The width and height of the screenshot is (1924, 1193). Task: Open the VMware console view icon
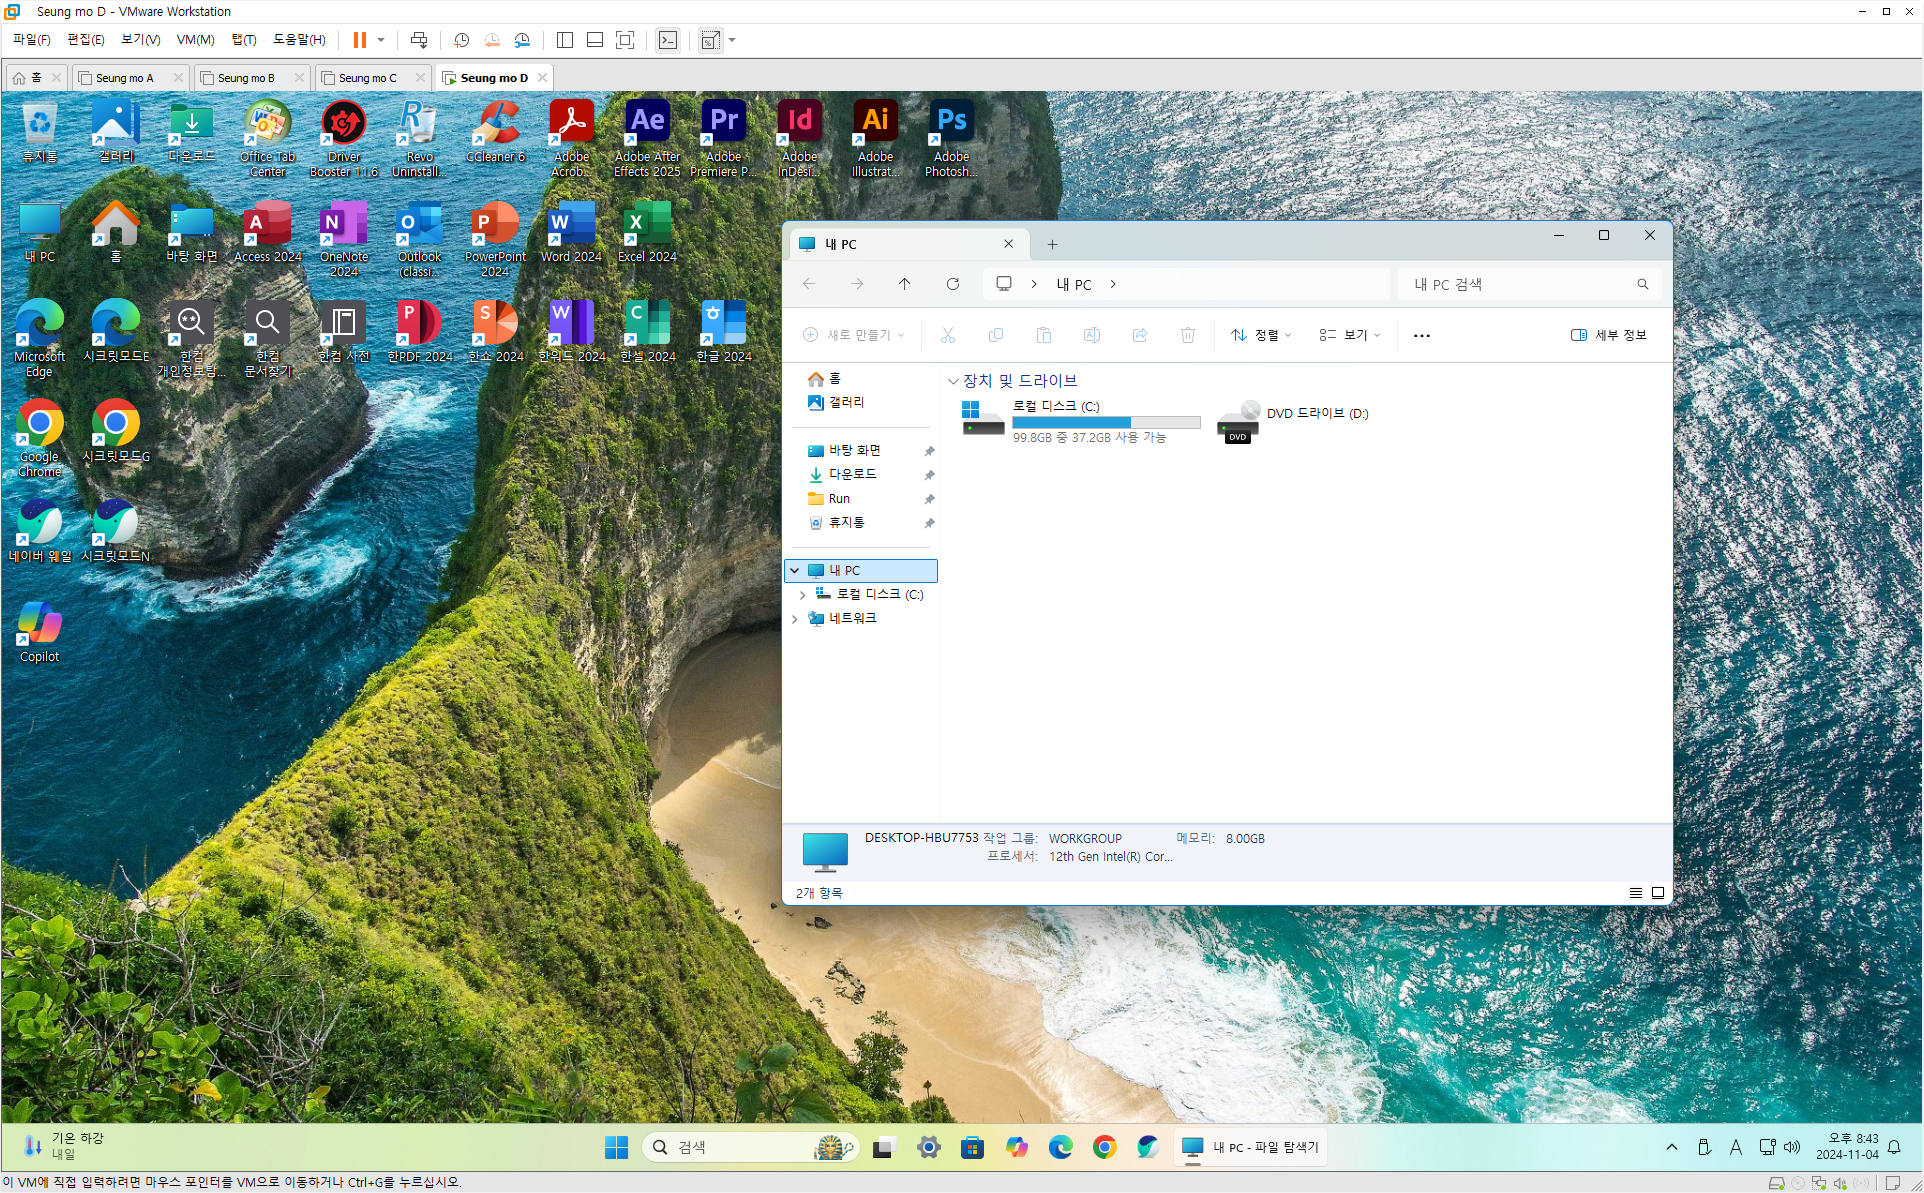pyautogui.click(x=668, y=40)
